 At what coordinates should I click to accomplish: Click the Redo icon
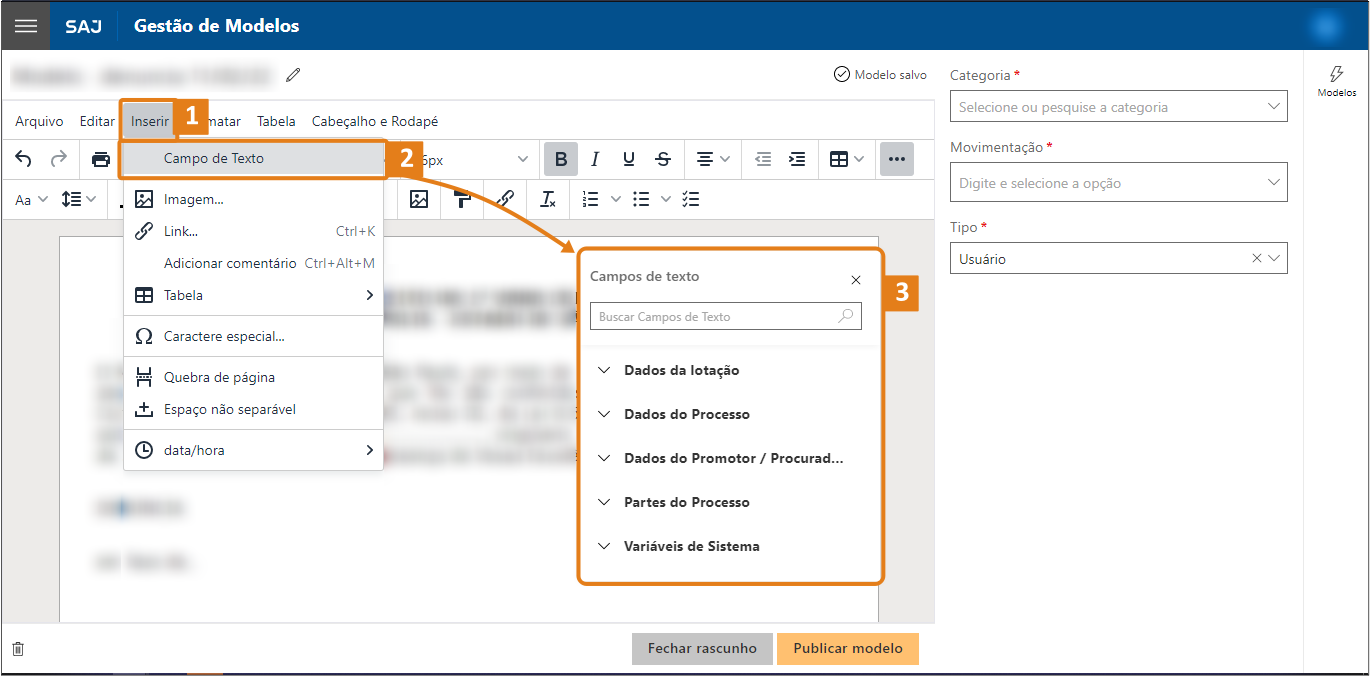coord(58,159)
